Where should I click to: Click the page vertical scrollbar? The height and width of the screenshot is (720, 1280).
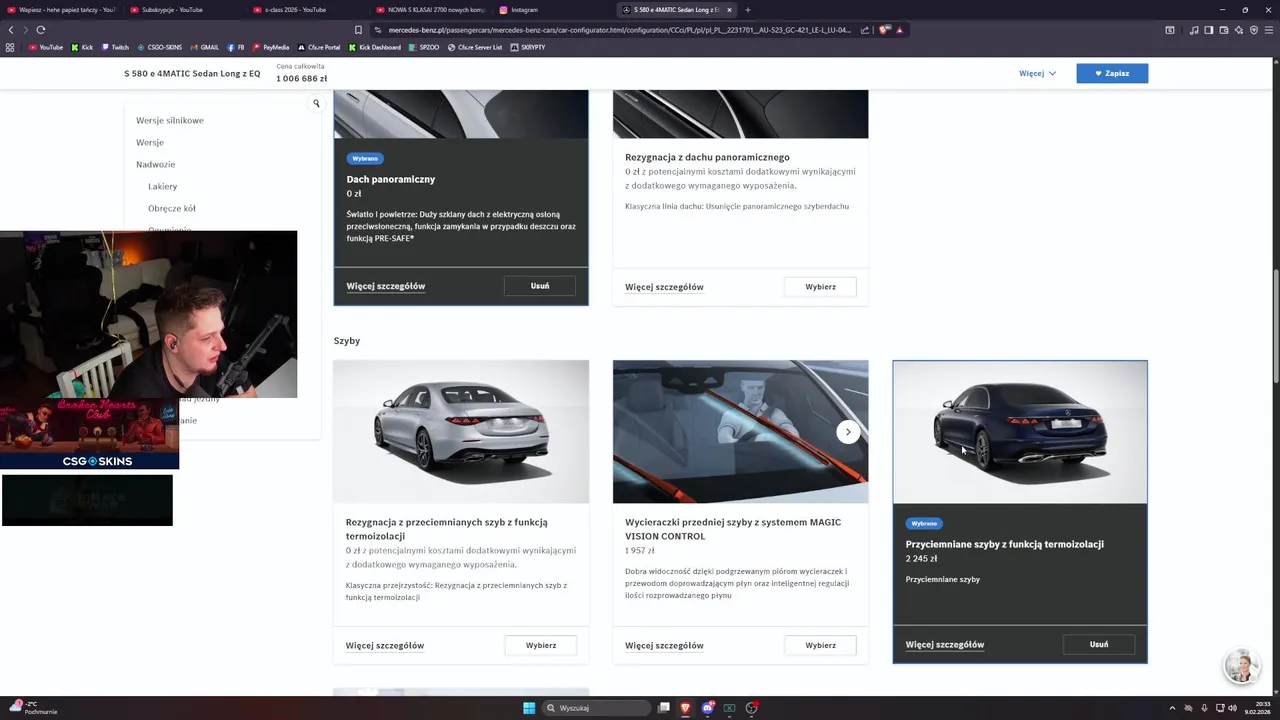(x=1276, y=325)
